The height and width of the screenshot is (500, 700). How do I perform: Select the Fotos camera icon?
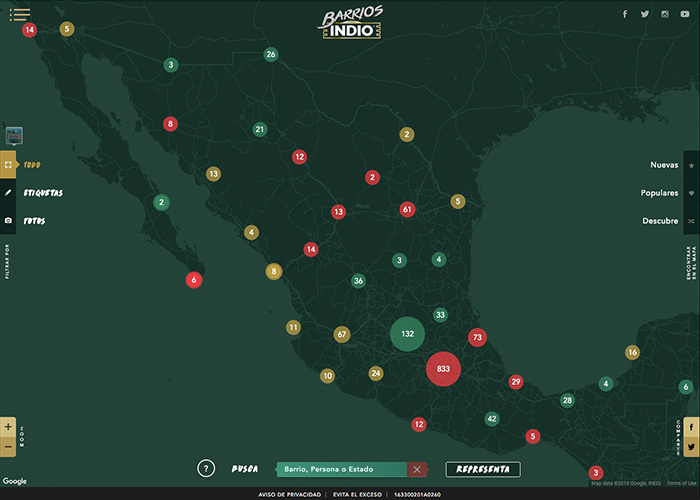[x=8, y=221]
